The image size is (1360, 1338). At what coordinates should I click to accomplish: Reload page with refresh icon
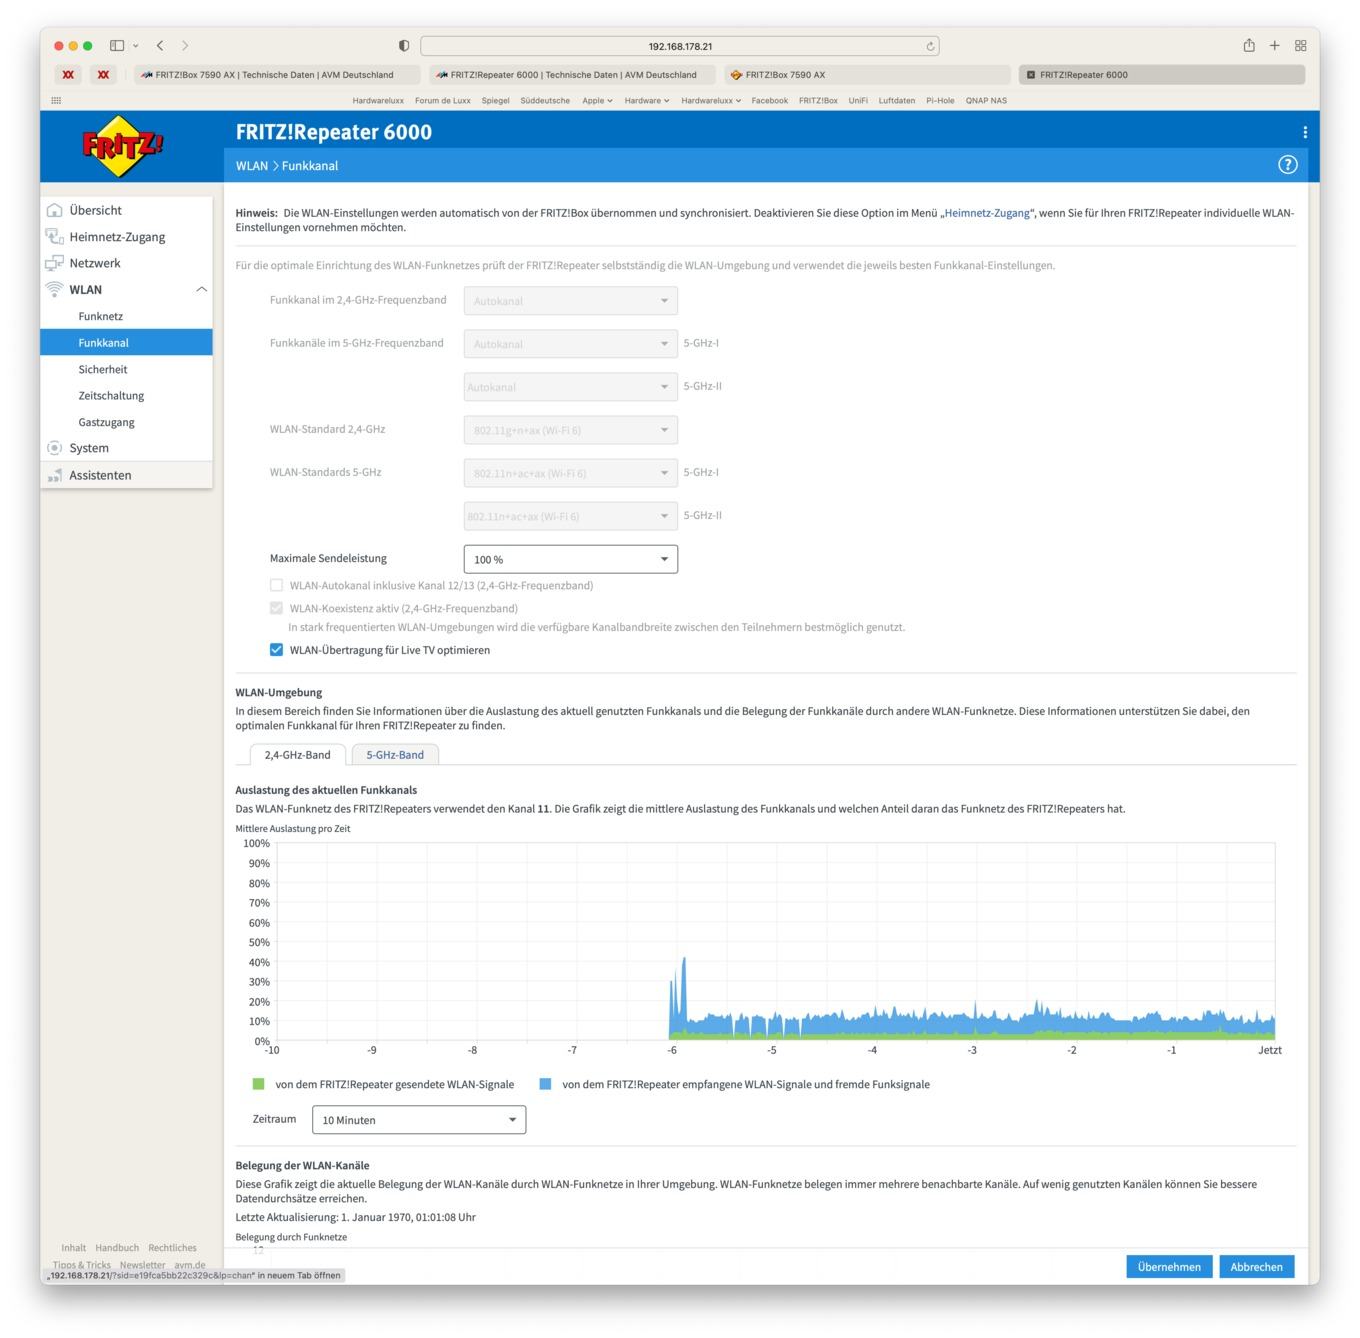click(x=930, y=46)
